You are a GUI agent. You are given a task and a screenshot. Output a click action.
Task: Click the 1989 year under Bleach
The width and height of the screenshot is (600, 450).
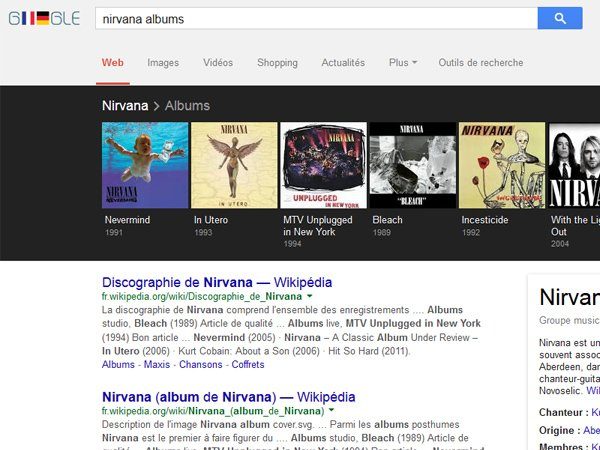(382, 232)
